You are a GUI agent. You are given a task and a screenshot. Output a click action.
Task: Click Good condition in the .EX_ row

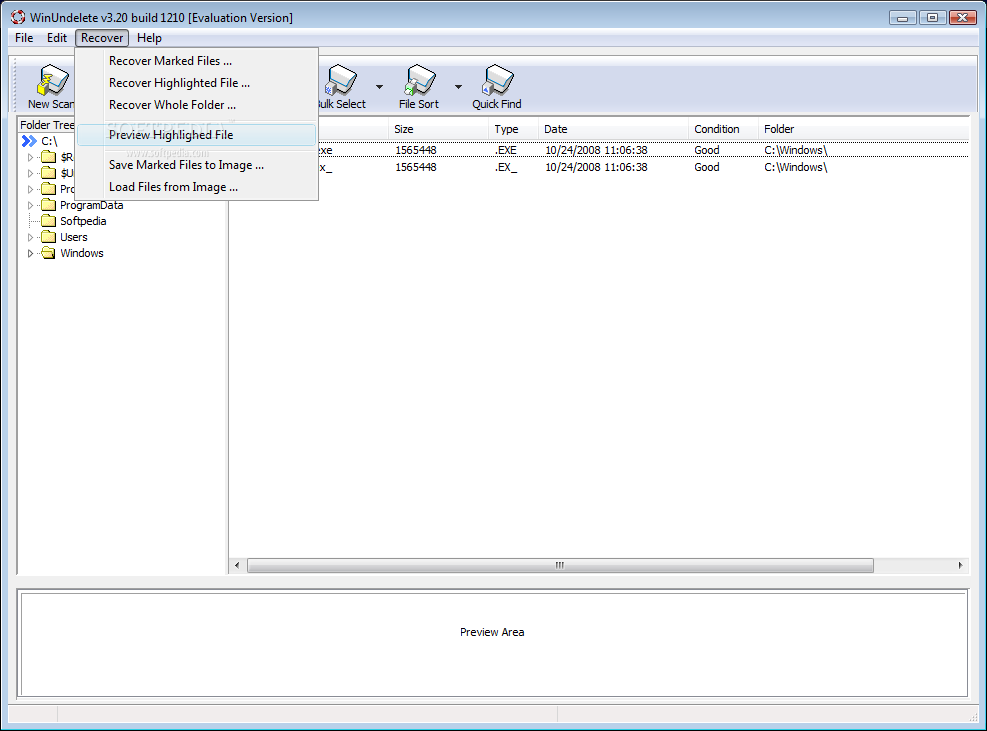point(707,167)
